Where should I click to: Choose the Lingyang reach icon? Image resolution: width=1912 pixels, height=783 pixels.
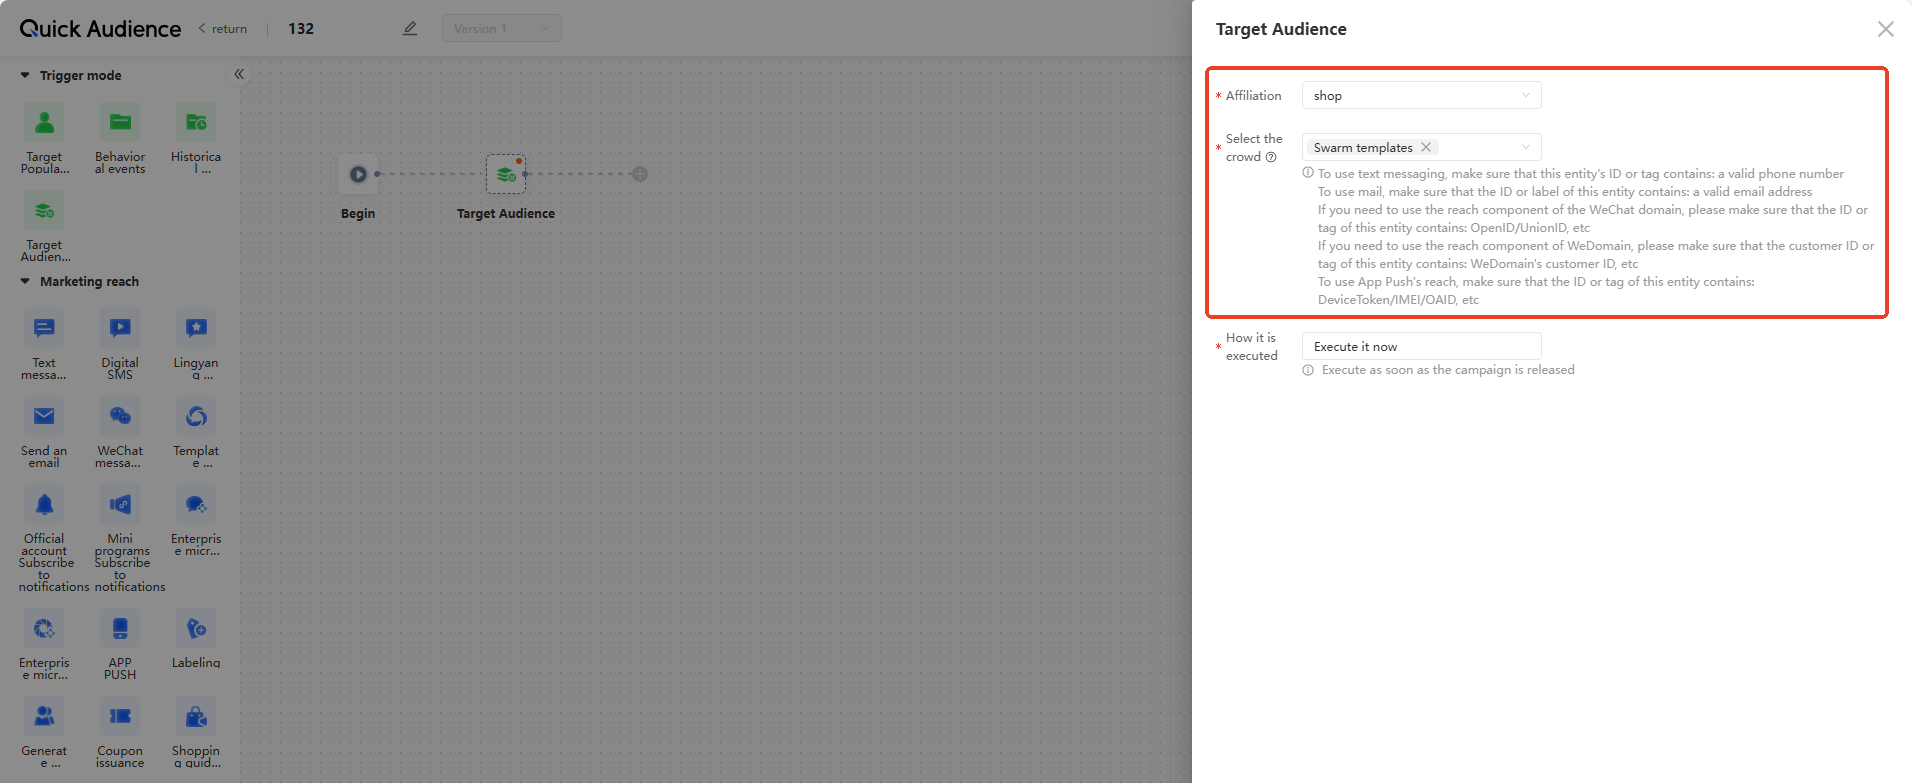click(x=196, y=328)
